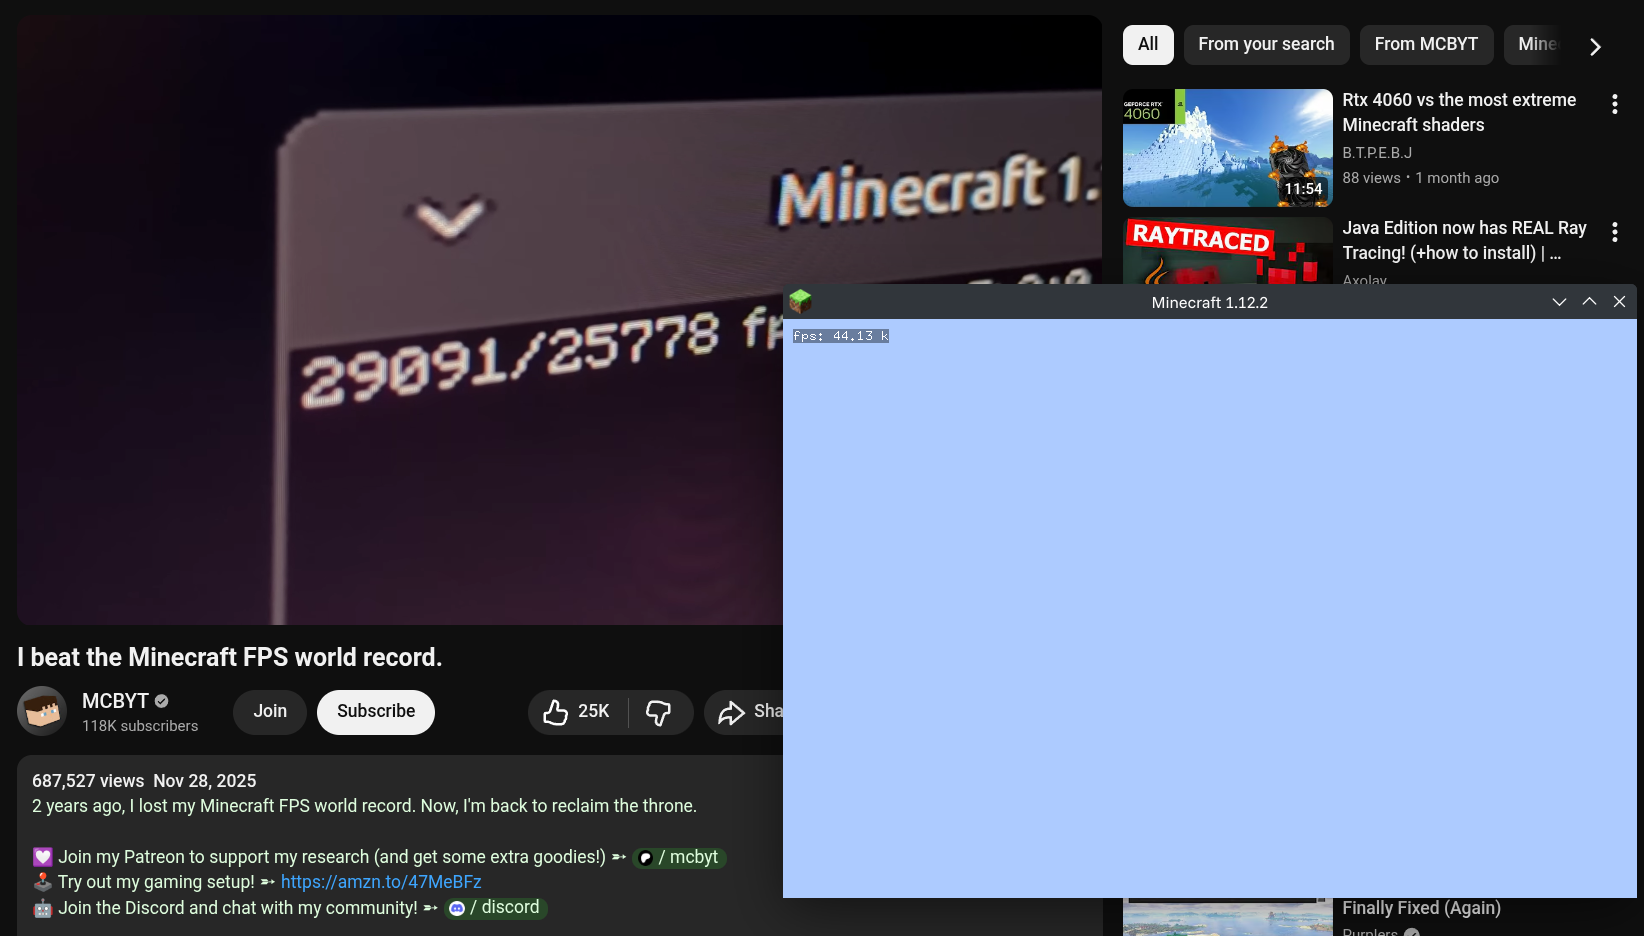This screenshot has height=936, width=1644.
Task: Click the Rtx 4060 vs extreme Minecraft shaders title
Action: tap(1459, 112)
